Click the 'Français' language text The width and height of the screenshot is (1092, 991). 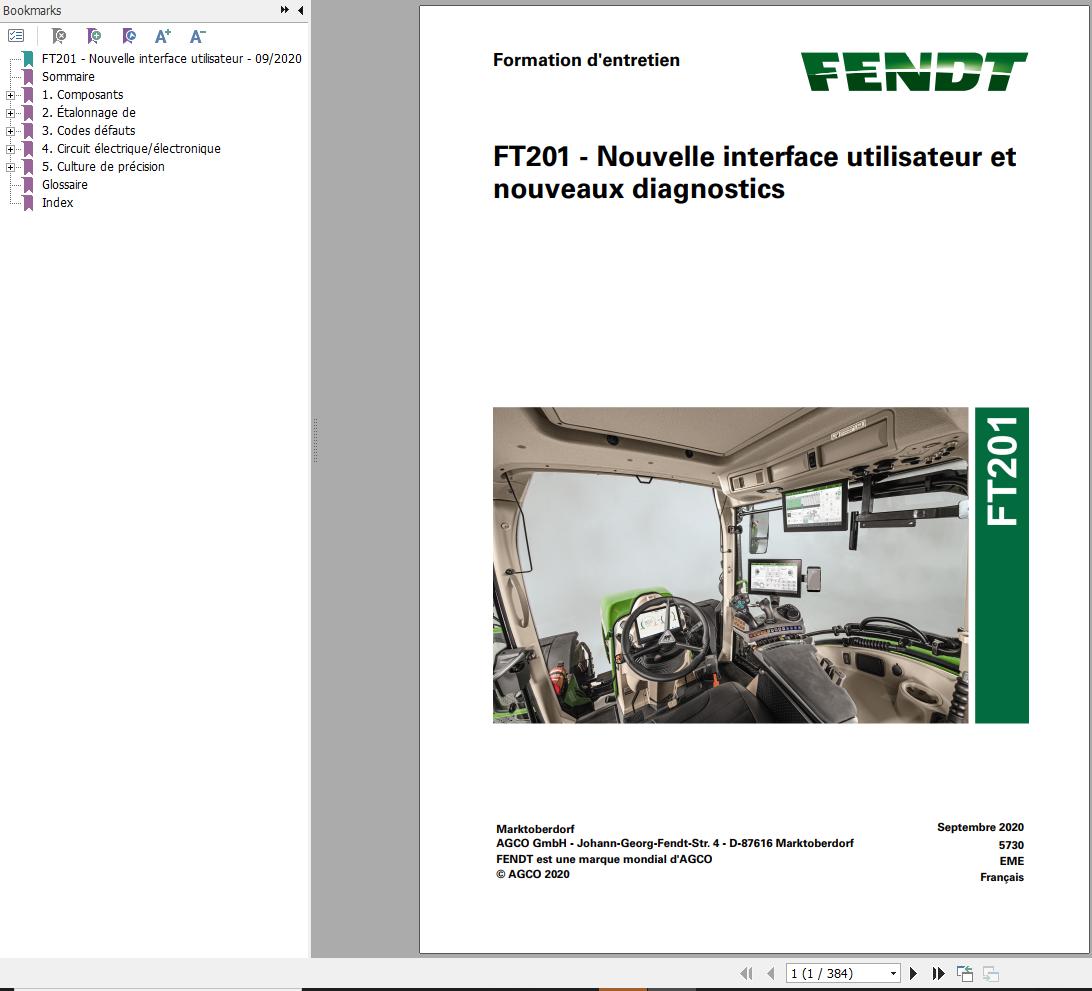1001,877
